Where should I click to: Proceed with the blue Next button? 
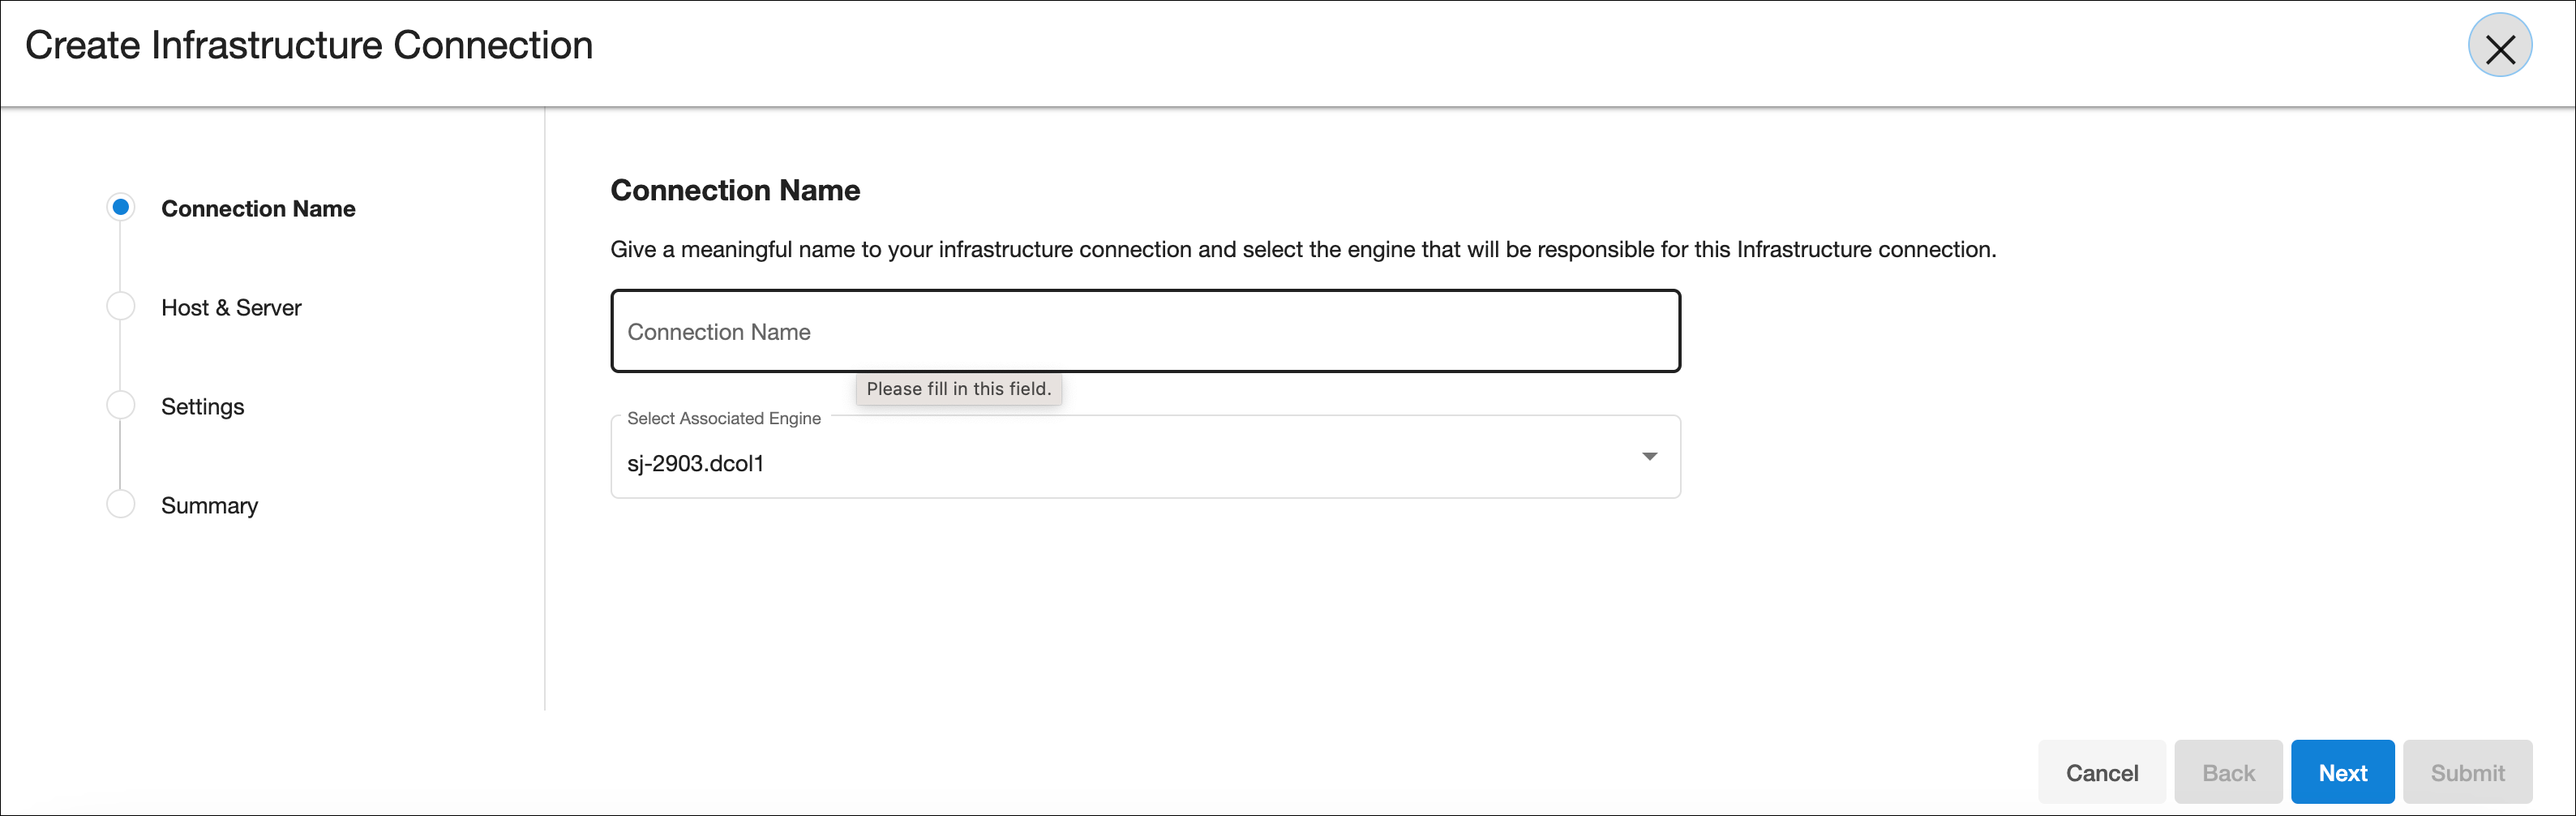click(2342, 773)
